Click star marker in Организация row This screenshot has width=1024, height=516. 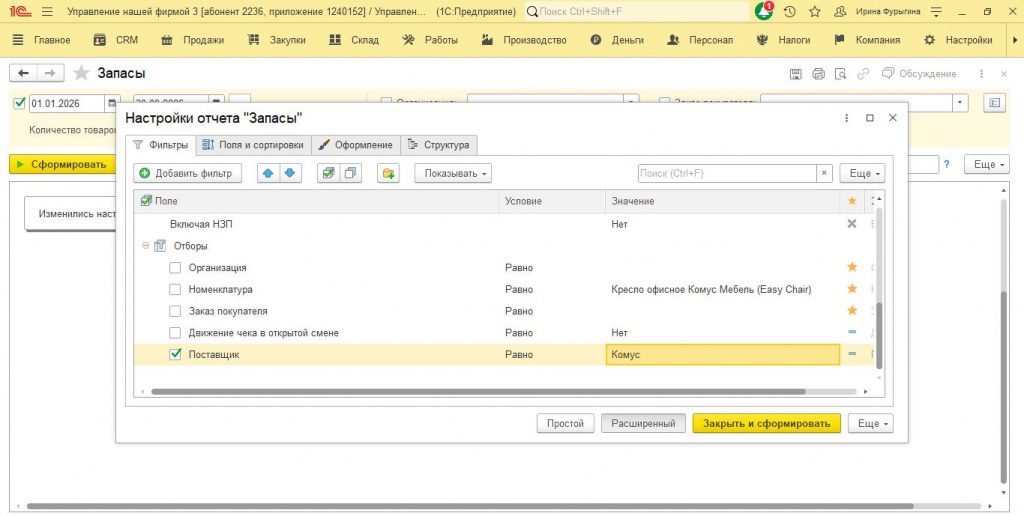tap(852, 267)
